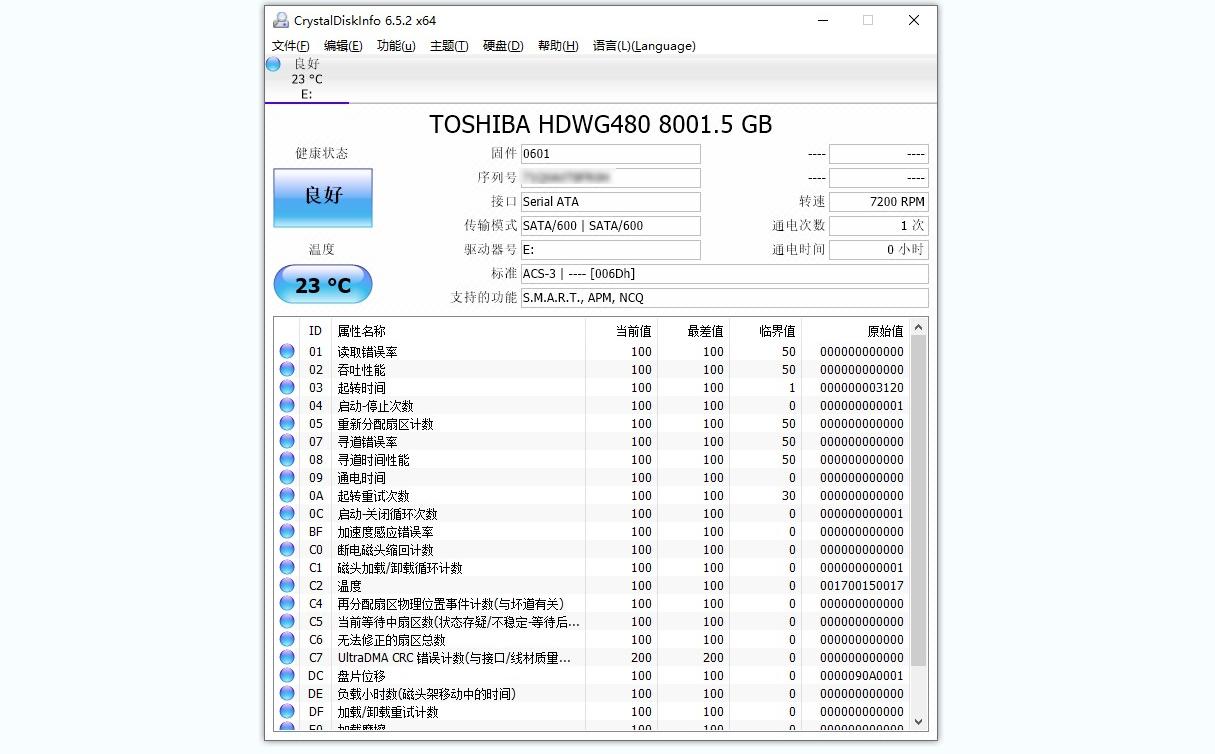Click the scrollbar down arrow of the attribute list
Viewport: 1215px width, 754px height.
pyautogui.click(x=918, y=721)
